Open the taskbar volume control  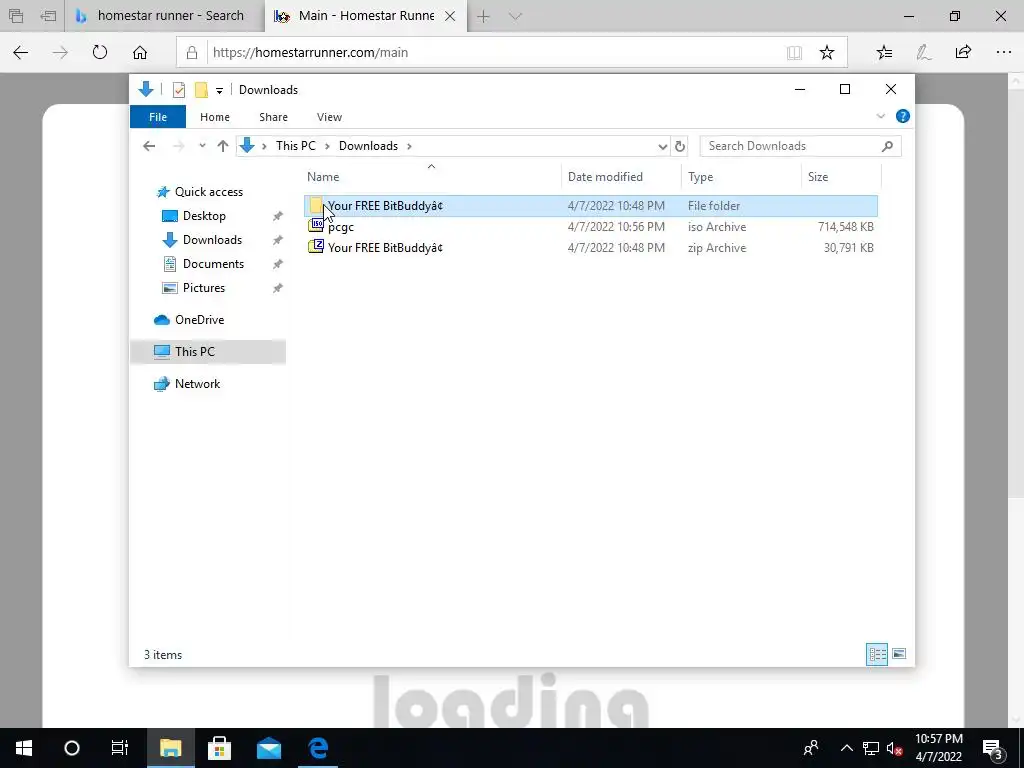click(894, 748)
